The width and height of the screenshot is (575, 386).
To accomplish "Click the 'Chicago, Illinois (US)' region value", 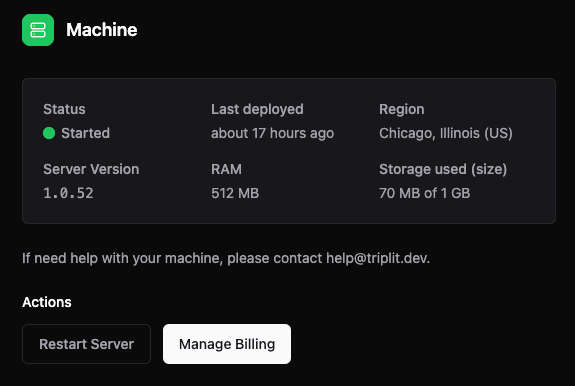I will coord(446,133).
